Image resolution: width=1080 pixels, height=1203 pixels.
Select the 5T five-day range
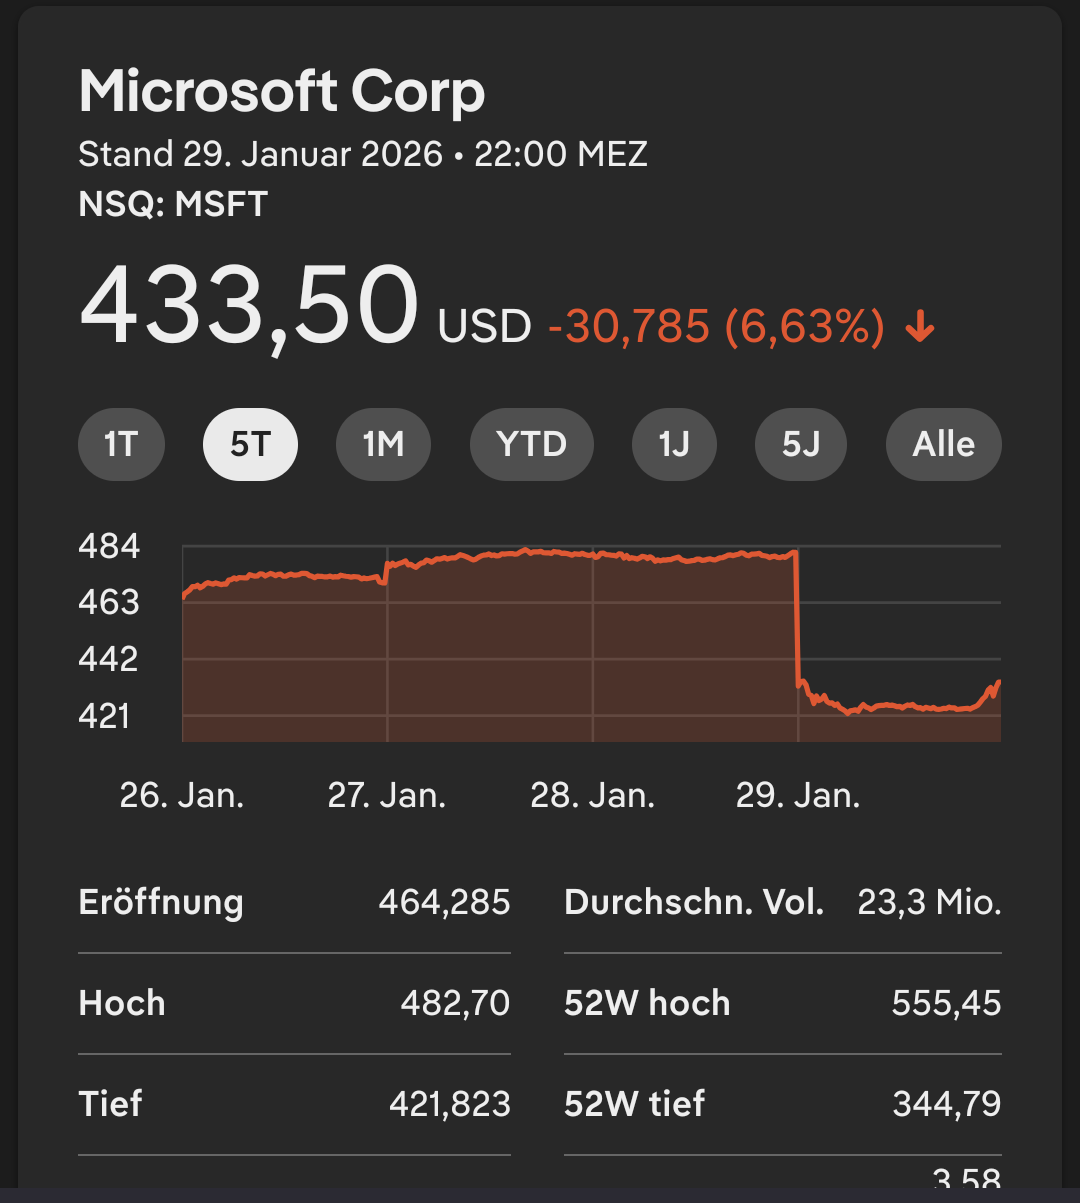click(250, 444)
